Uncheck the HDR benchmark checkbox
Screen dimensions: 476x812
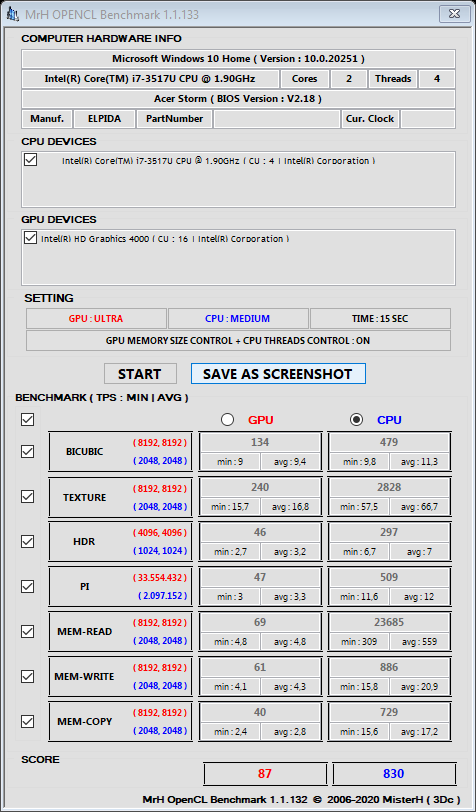[x=27, y=542]
